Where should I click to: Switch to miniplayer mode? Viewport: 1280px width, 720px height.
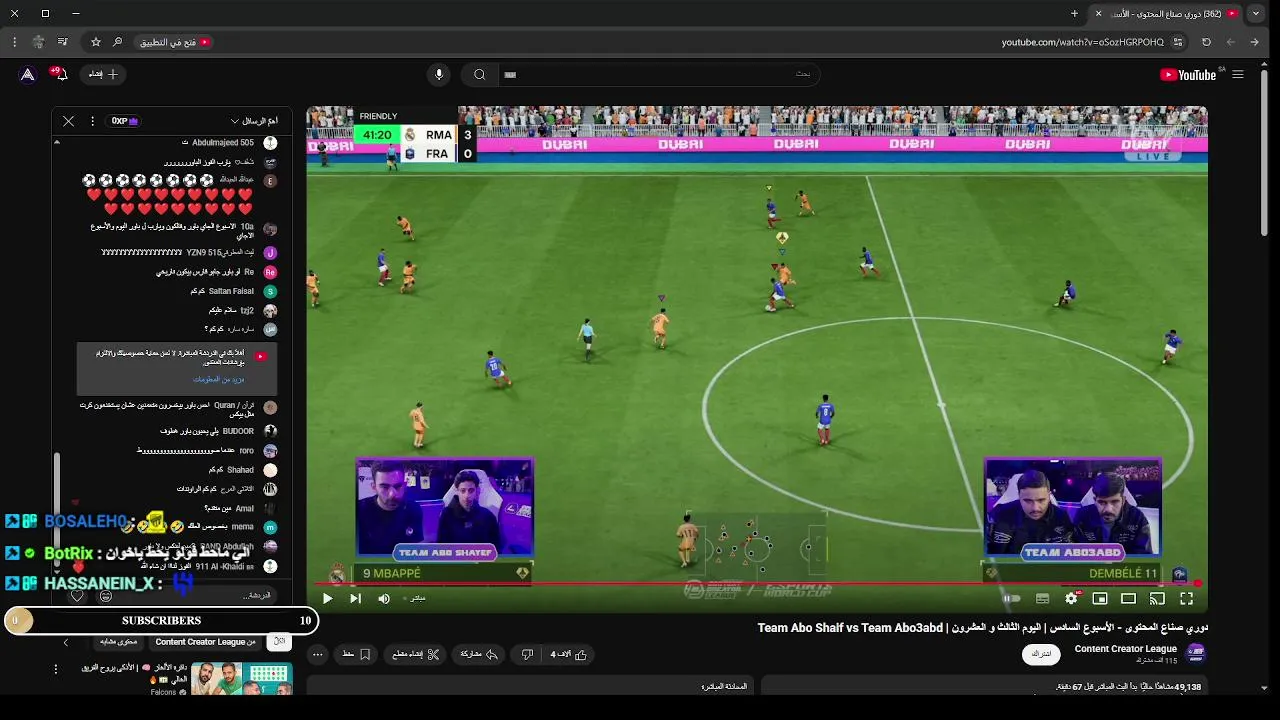1100,599
